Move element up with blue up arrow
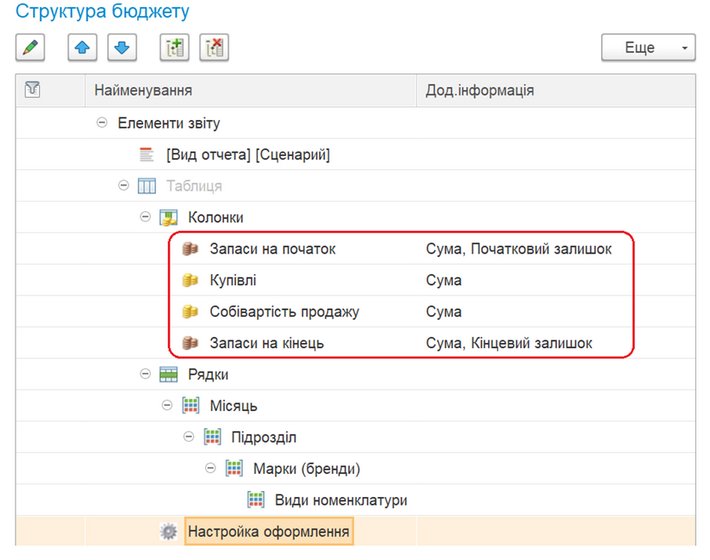 [83, 47]
